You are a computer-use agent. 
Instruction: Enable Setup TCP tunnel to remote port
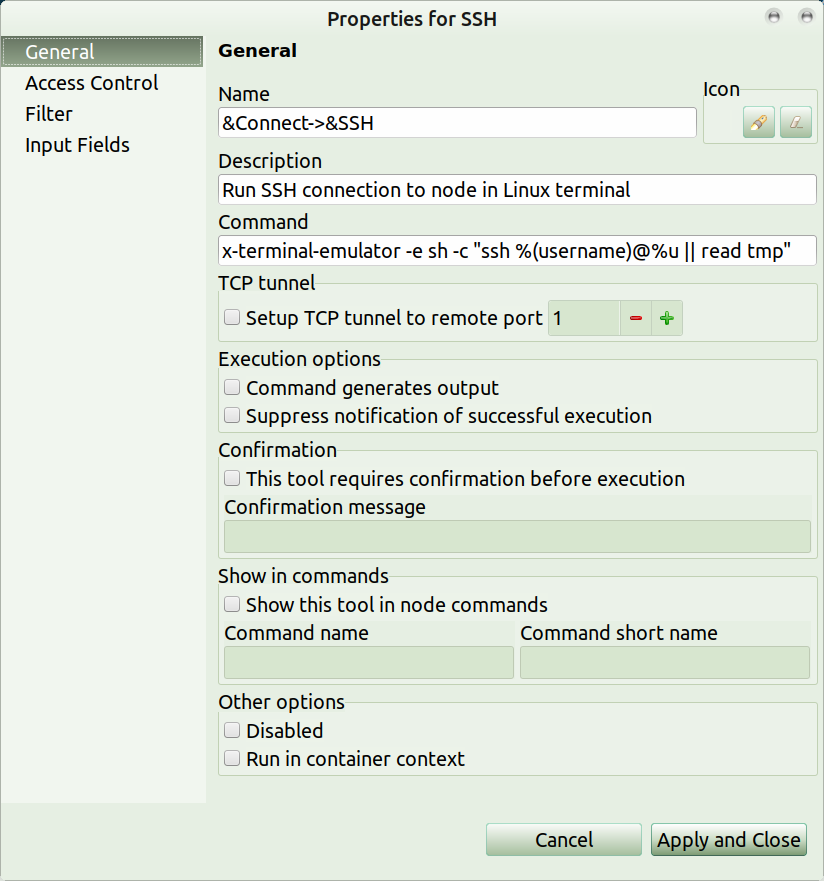(x=232, y=318)
